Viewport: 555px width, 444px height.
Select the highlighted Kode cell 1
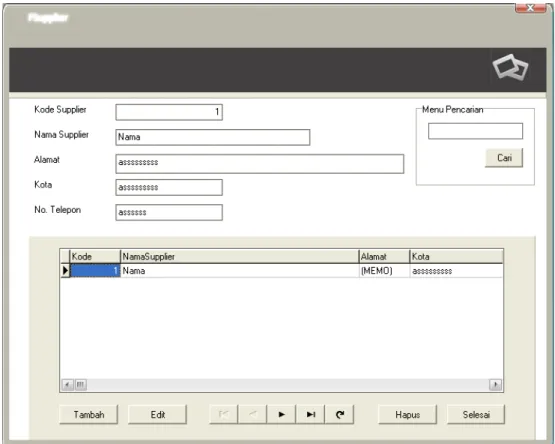(x=95, y=271)
